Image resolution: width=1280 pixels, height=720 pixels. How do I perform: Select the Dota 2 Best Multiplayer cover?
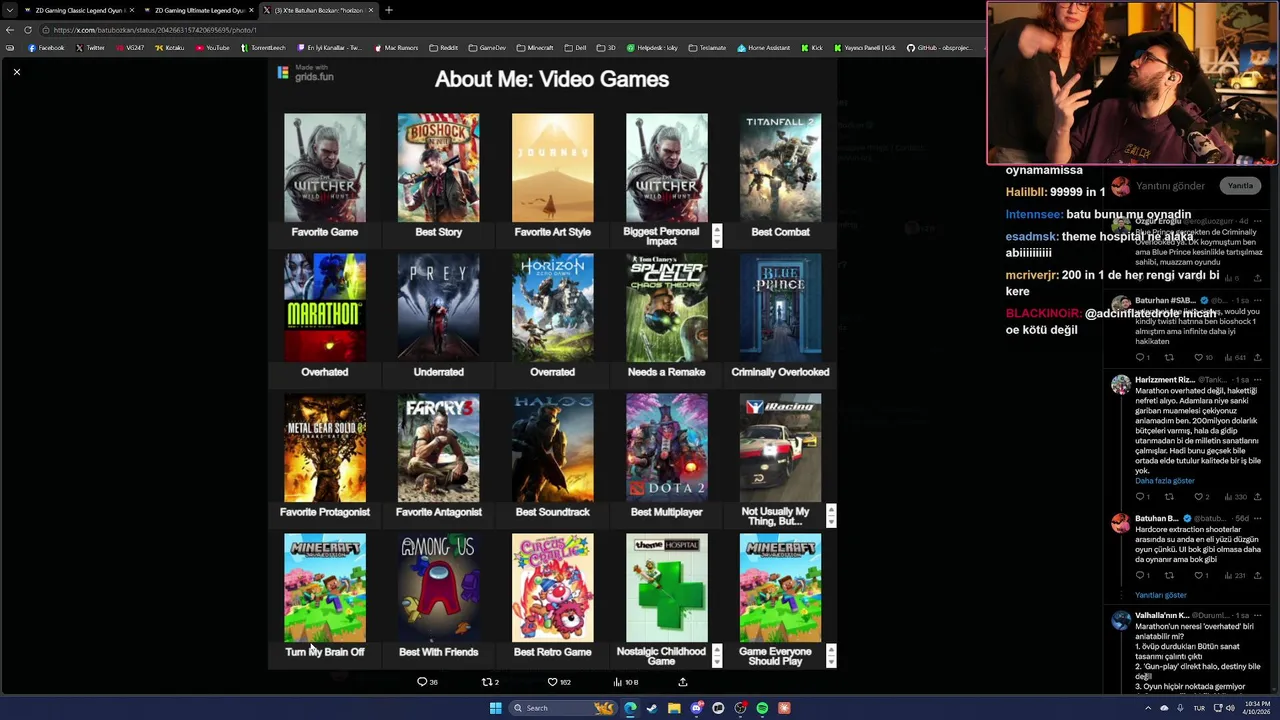[666, 447]
